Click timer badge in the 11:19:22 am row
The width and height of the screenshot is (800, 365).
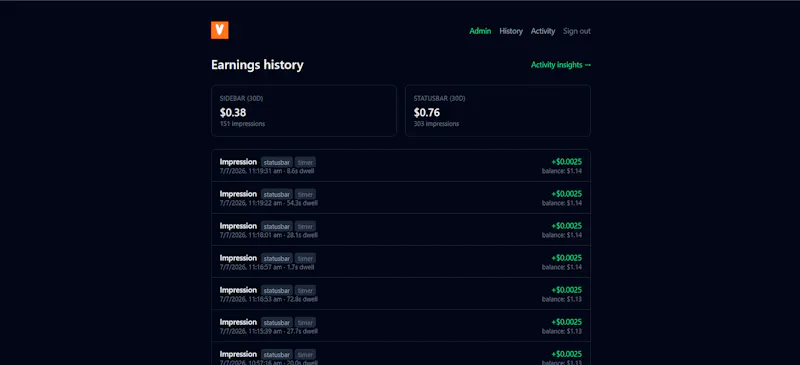point(305,194)
